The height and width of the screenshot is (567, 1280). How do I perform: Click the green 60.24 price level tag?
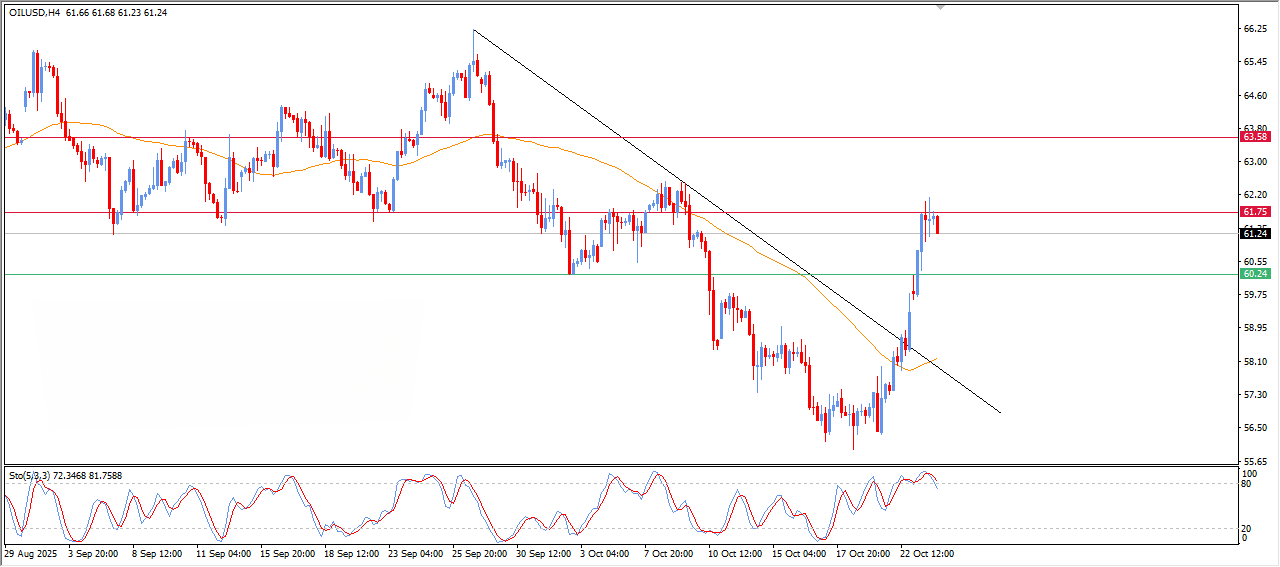[x=1255, y=273]
